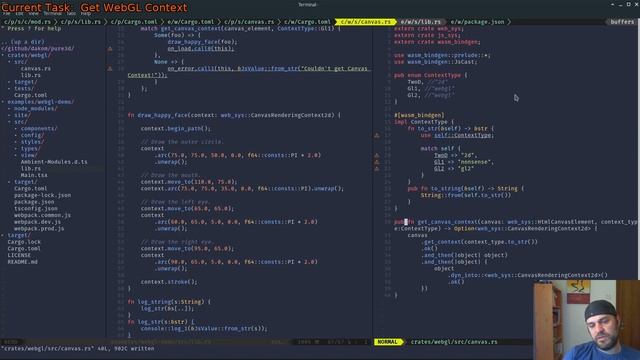Open the Tabs menu of the terminal
Viewport: 640px width, 360px height.
[x=71, y=13]
